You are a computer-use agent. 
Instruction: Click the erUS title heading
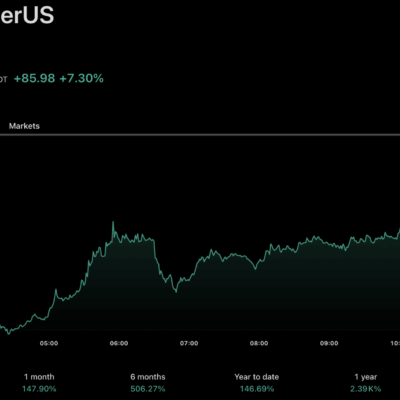27,15
